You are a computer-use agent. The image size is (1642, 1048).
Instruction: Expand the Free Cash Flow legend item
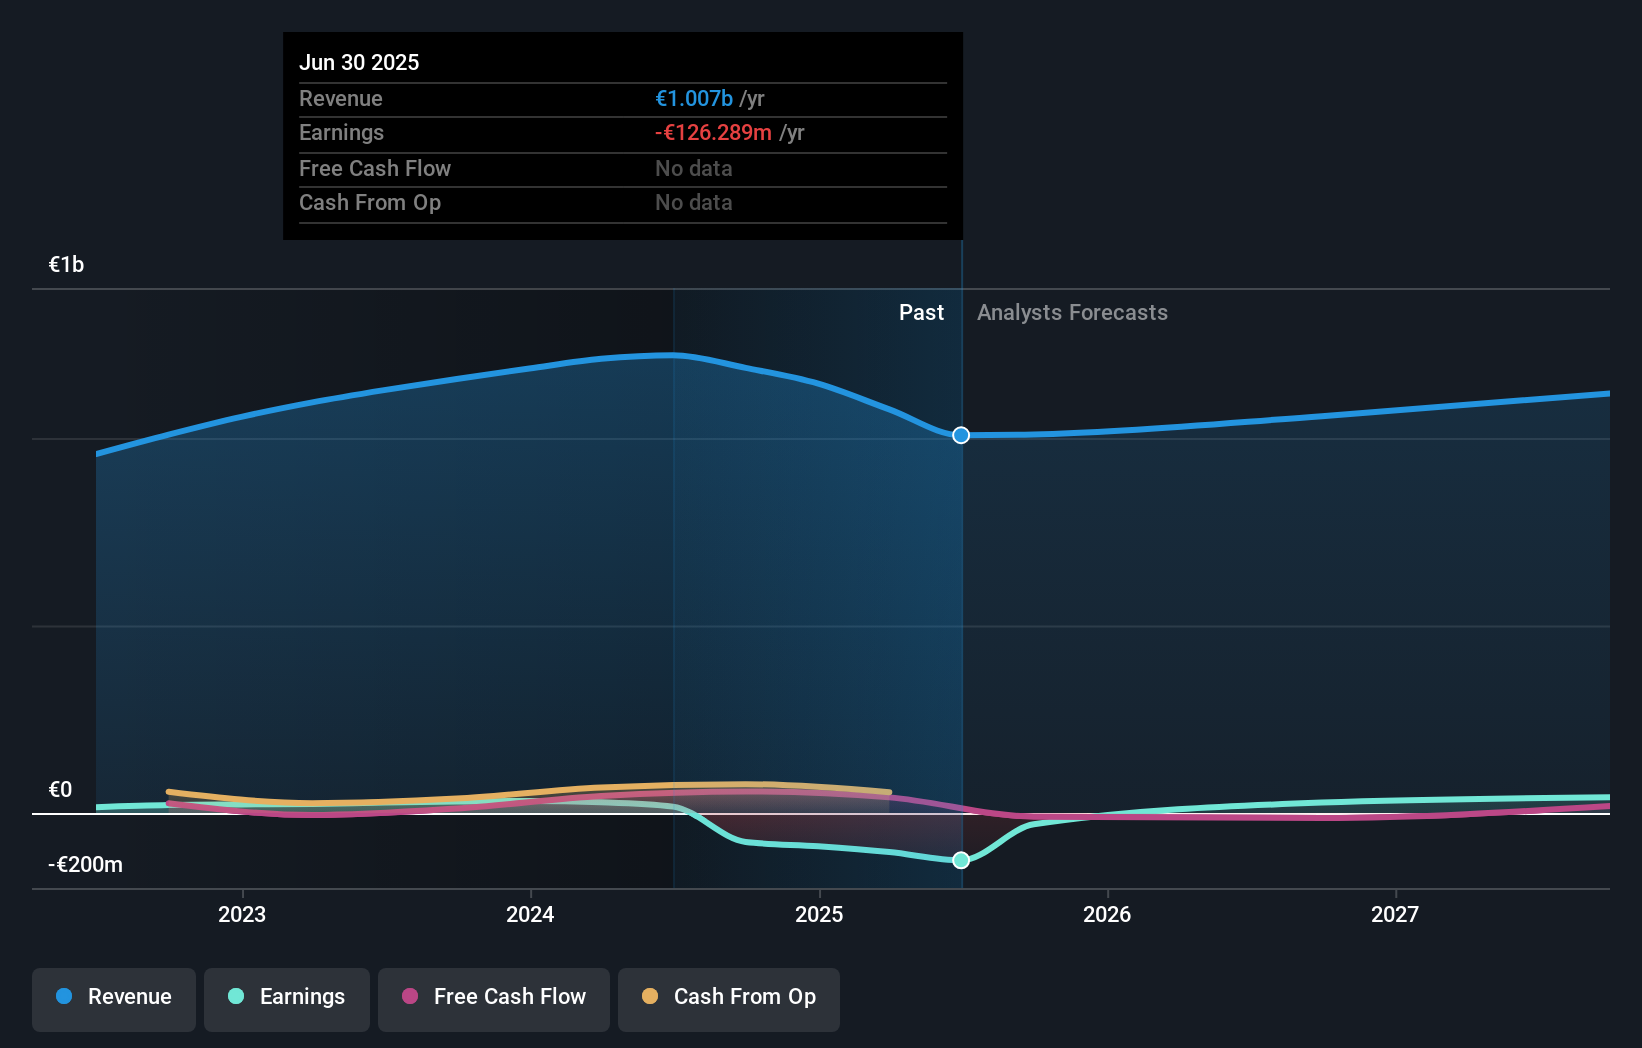coord(493,997)
